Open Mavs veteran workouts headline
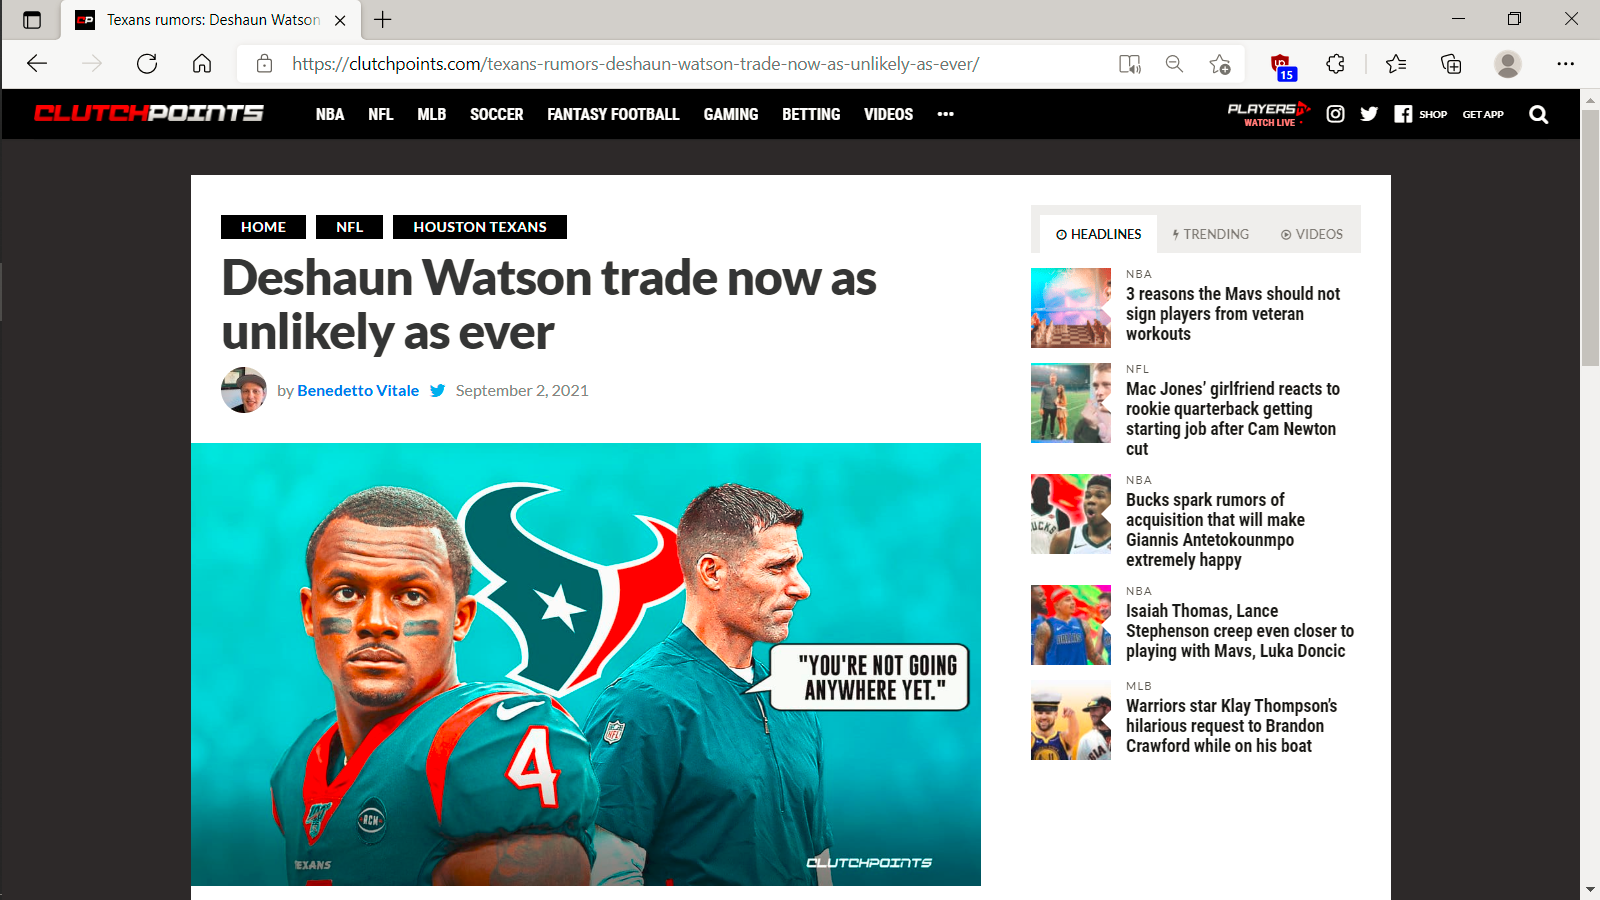Image resolution: width=1600 pixels, height=900 pixels. click(x=1233, y=314)
